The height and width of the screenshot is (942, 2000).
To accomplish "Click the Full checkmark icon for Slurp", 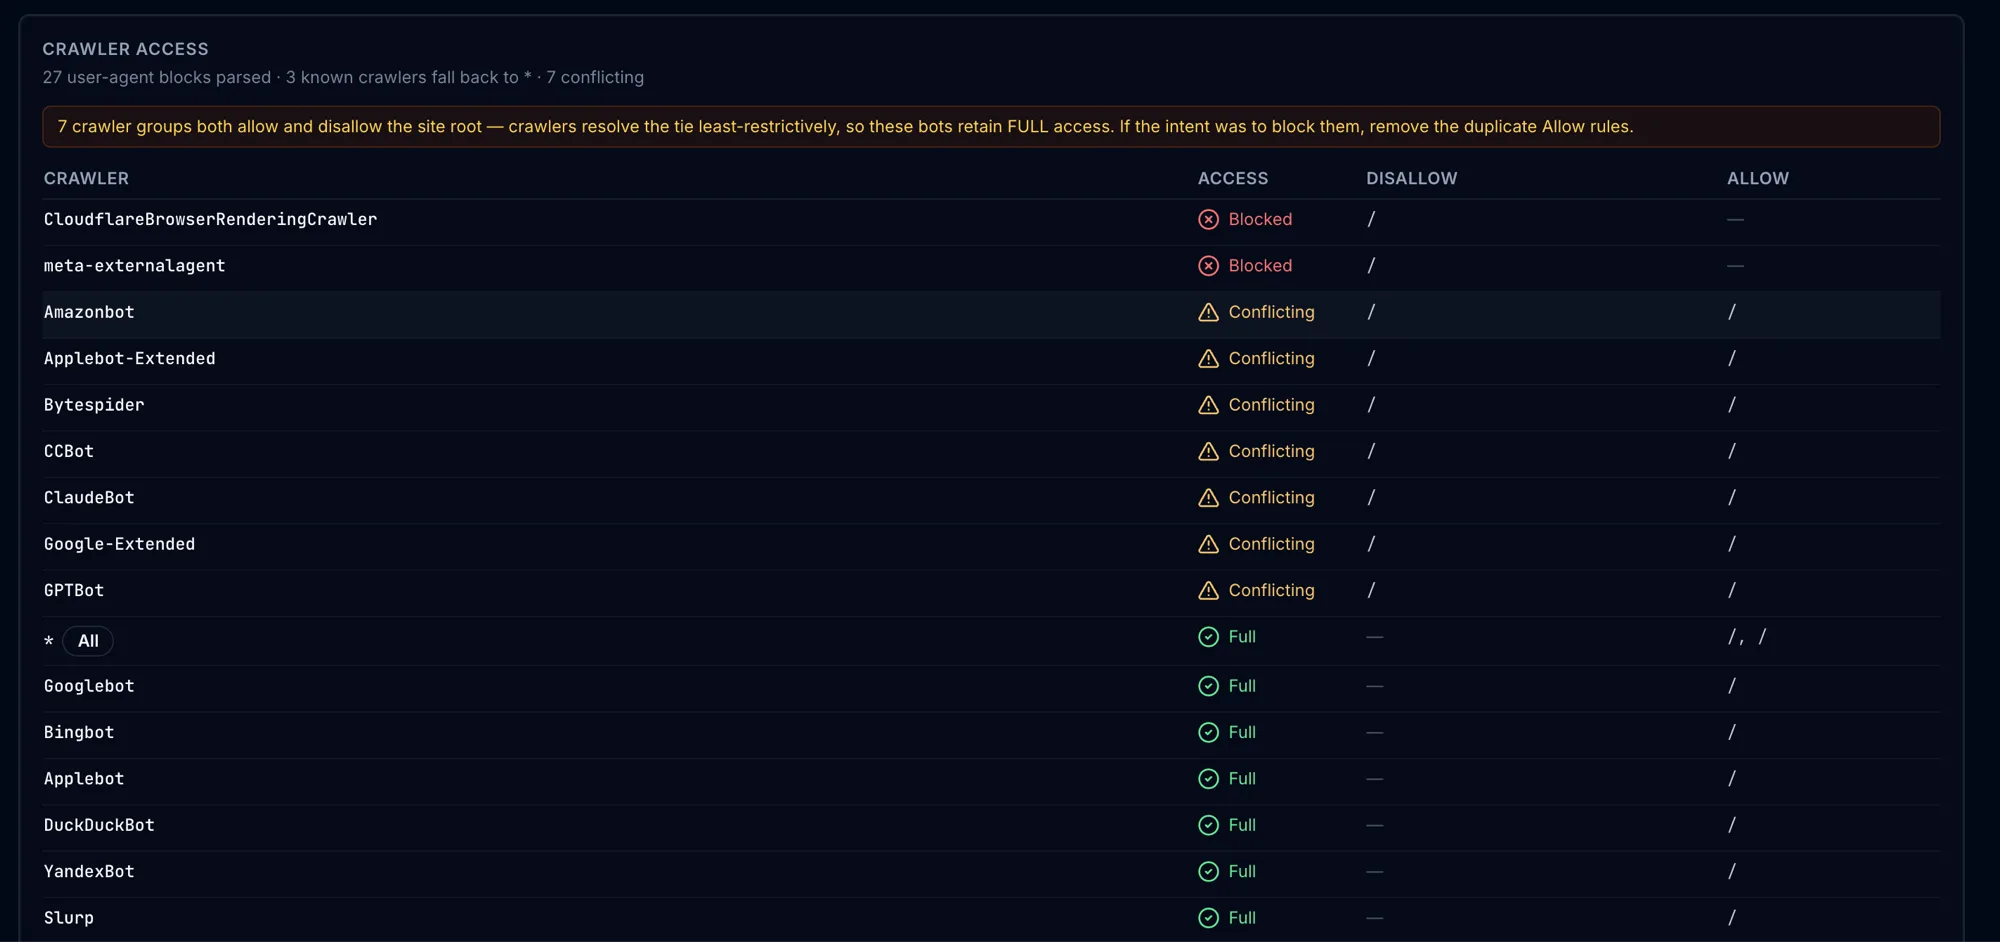I will click(x=1208, y=918).
